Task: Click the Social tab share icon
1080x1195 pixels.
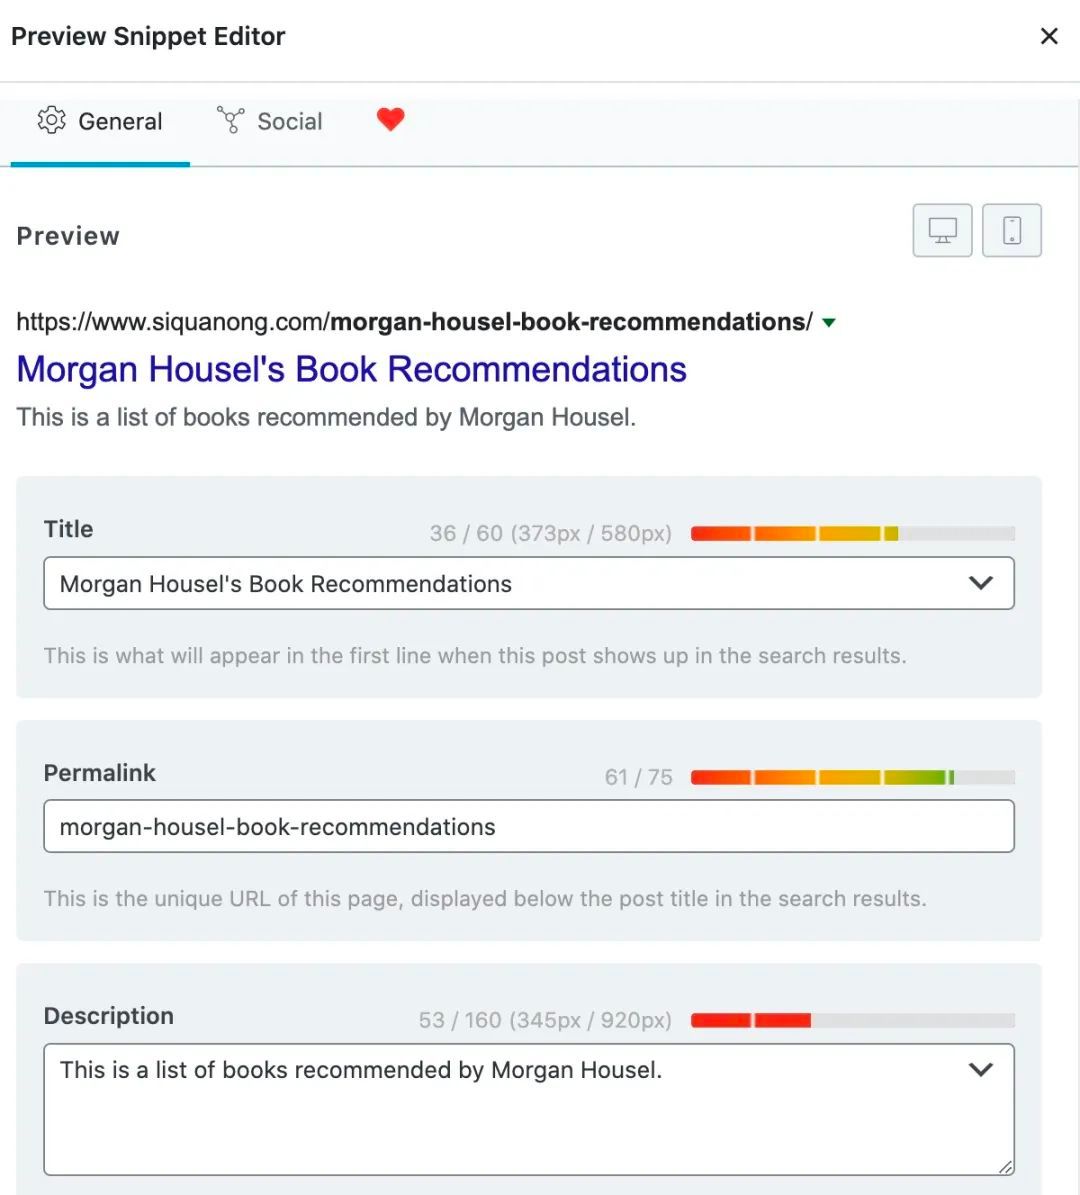Action: (230, 121)
